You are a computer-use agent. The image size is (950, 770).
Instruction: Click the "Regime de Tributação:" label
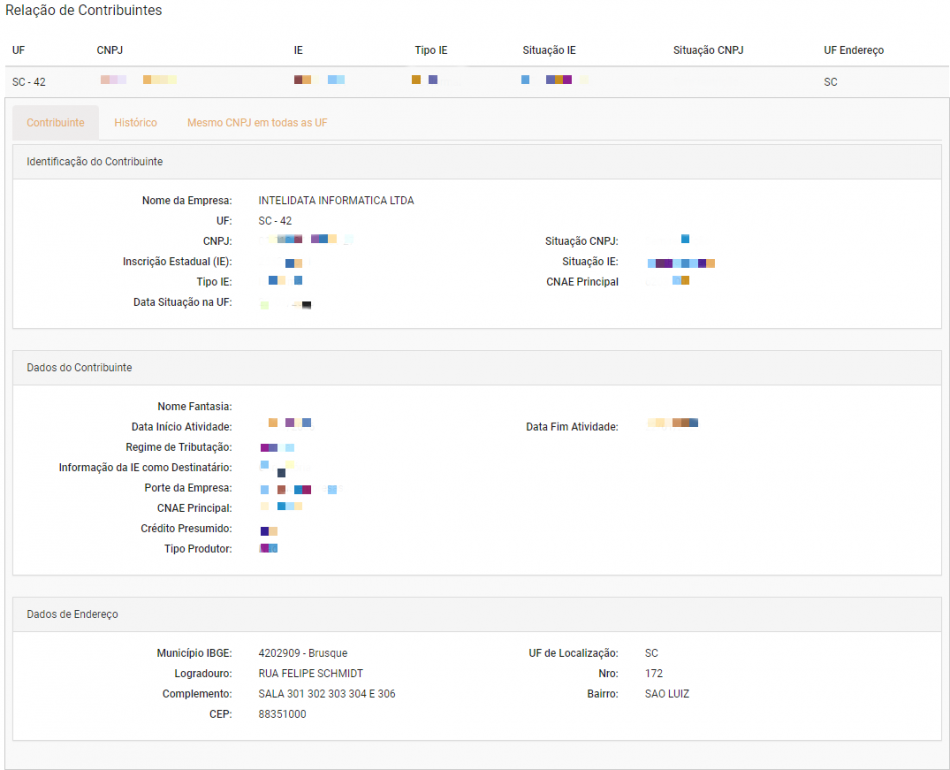point(179,447)
